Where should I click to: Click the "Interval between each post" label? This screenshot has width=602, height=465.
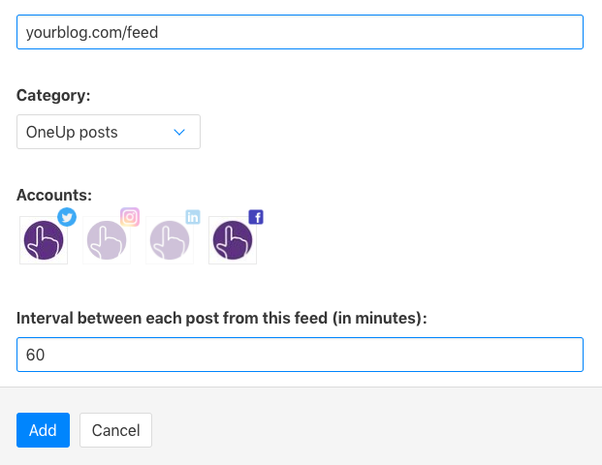221,319
